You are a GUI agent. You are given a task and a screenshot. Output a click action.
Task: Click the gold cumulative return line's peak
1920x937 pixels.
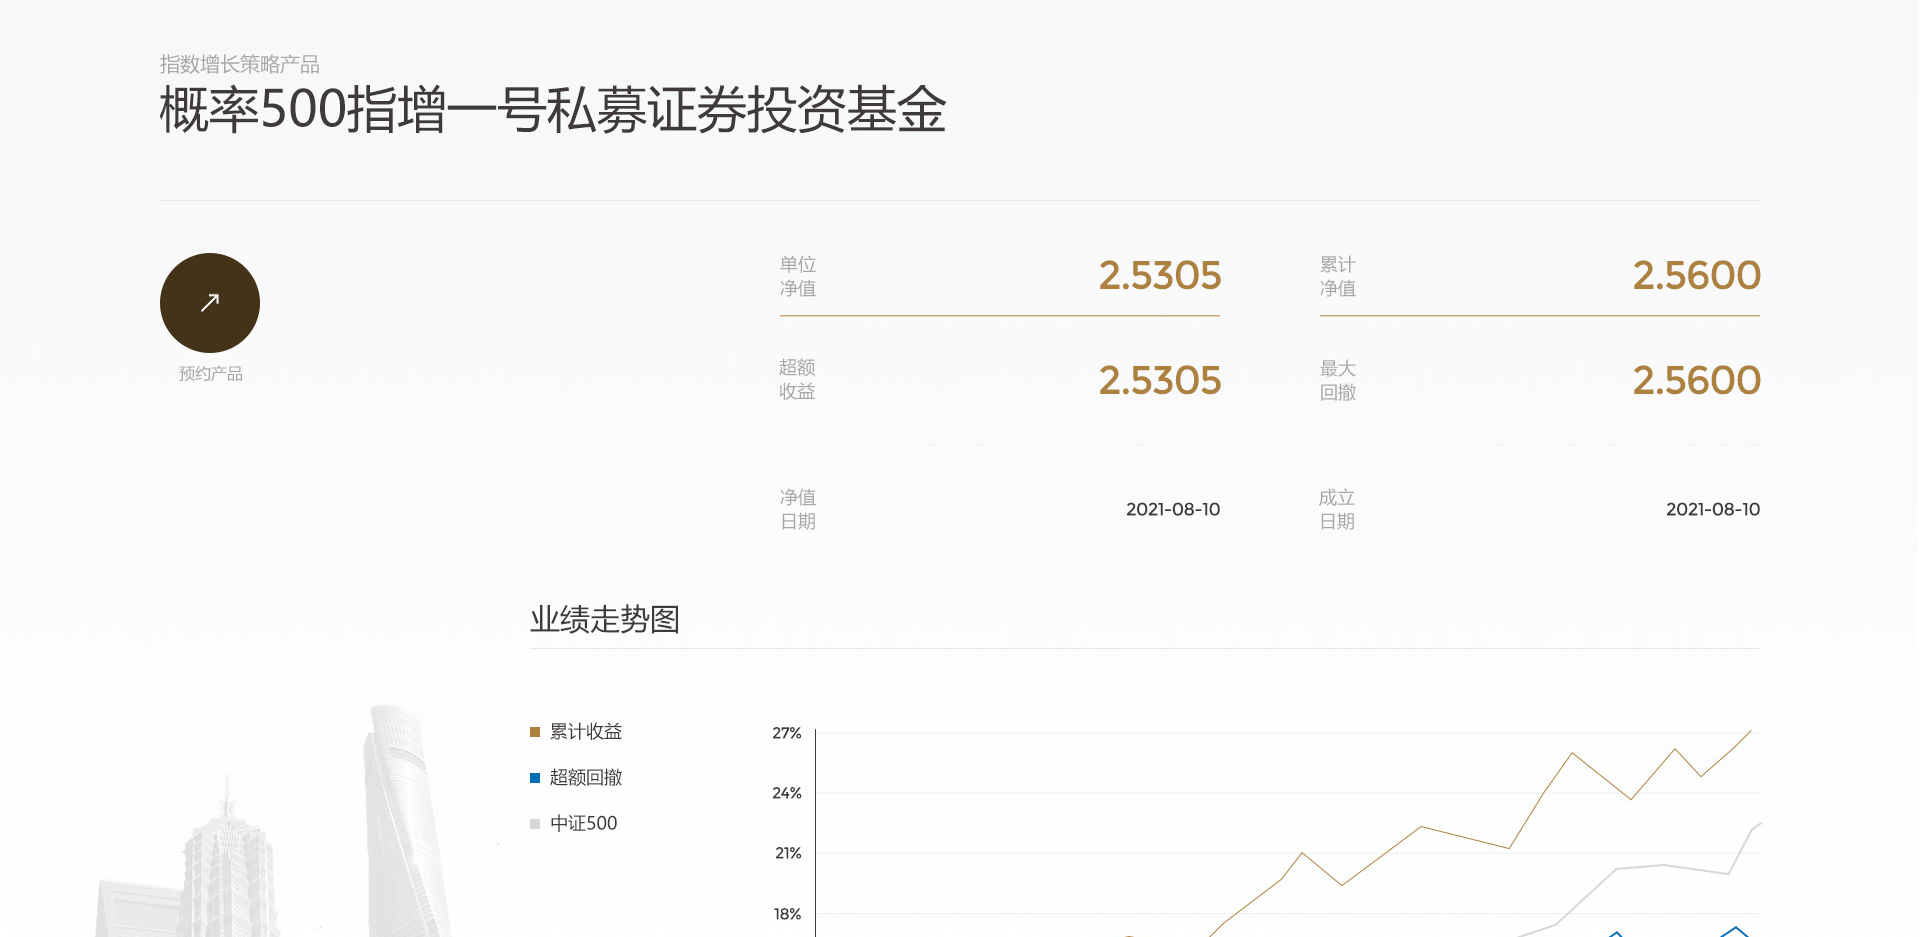[x=1750, y=732]
